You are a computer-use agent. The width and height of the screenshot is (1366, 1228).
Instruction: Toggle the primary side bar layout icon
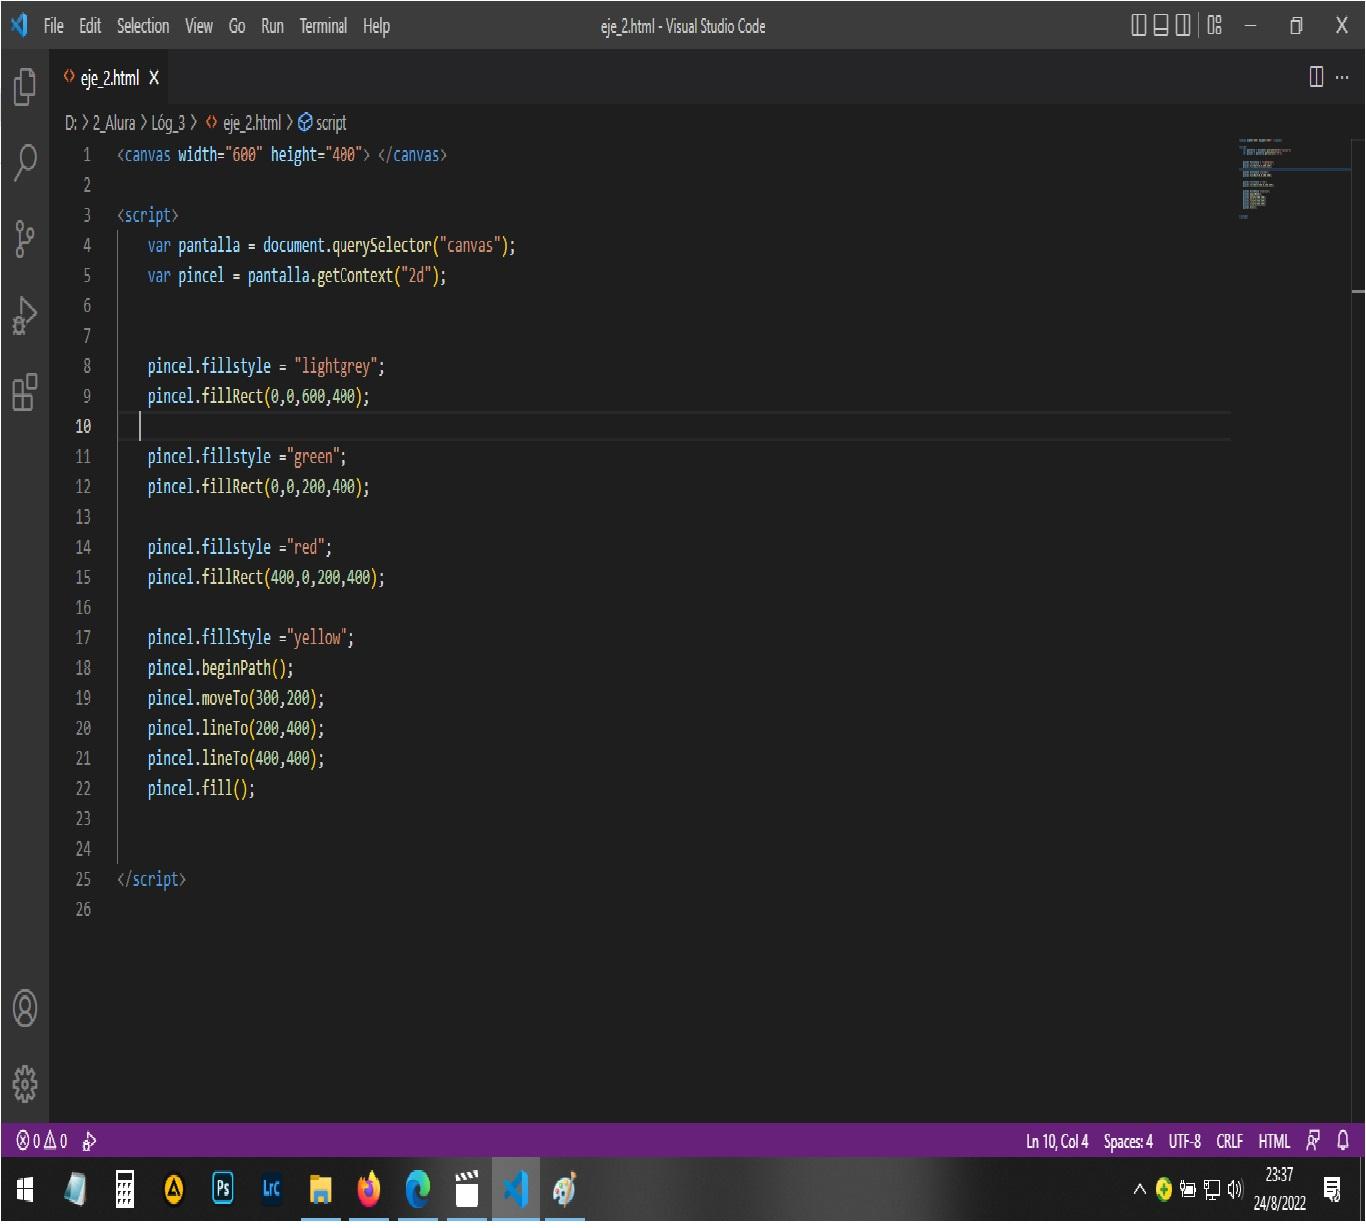pos(1139,26)
